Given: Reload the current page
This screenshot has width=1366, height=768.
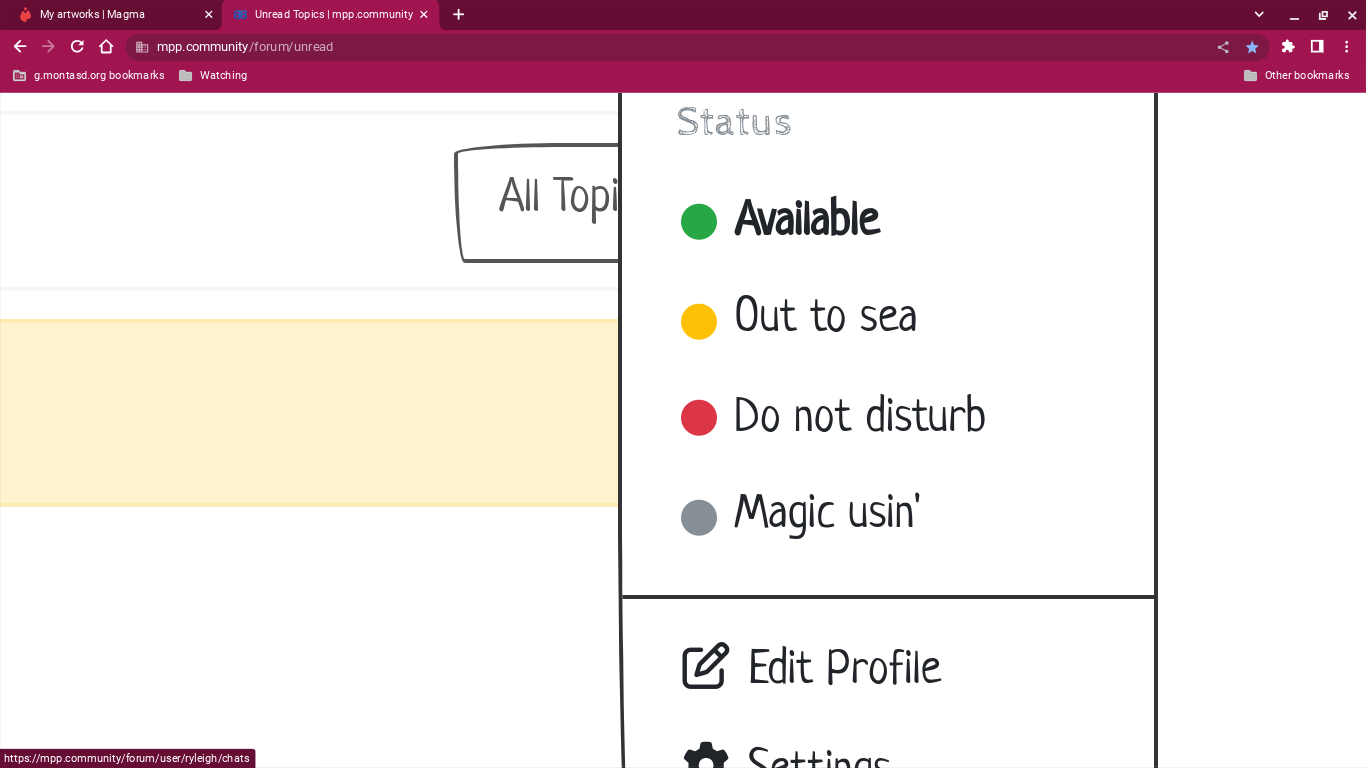Looking at the screenshot, I should pos(77,47).
